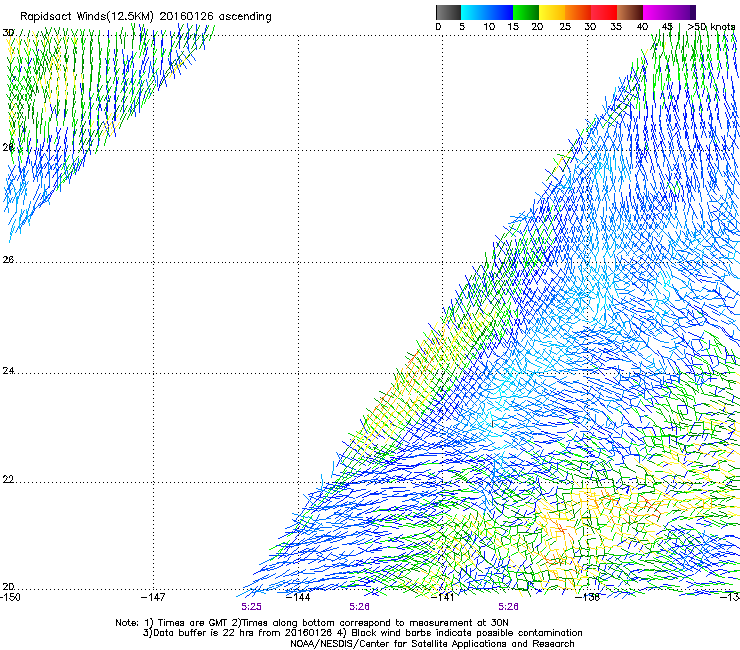The image size is (740, 650).
Task: Click the date 20160126 in the title
Action: [x=186, y=17]
